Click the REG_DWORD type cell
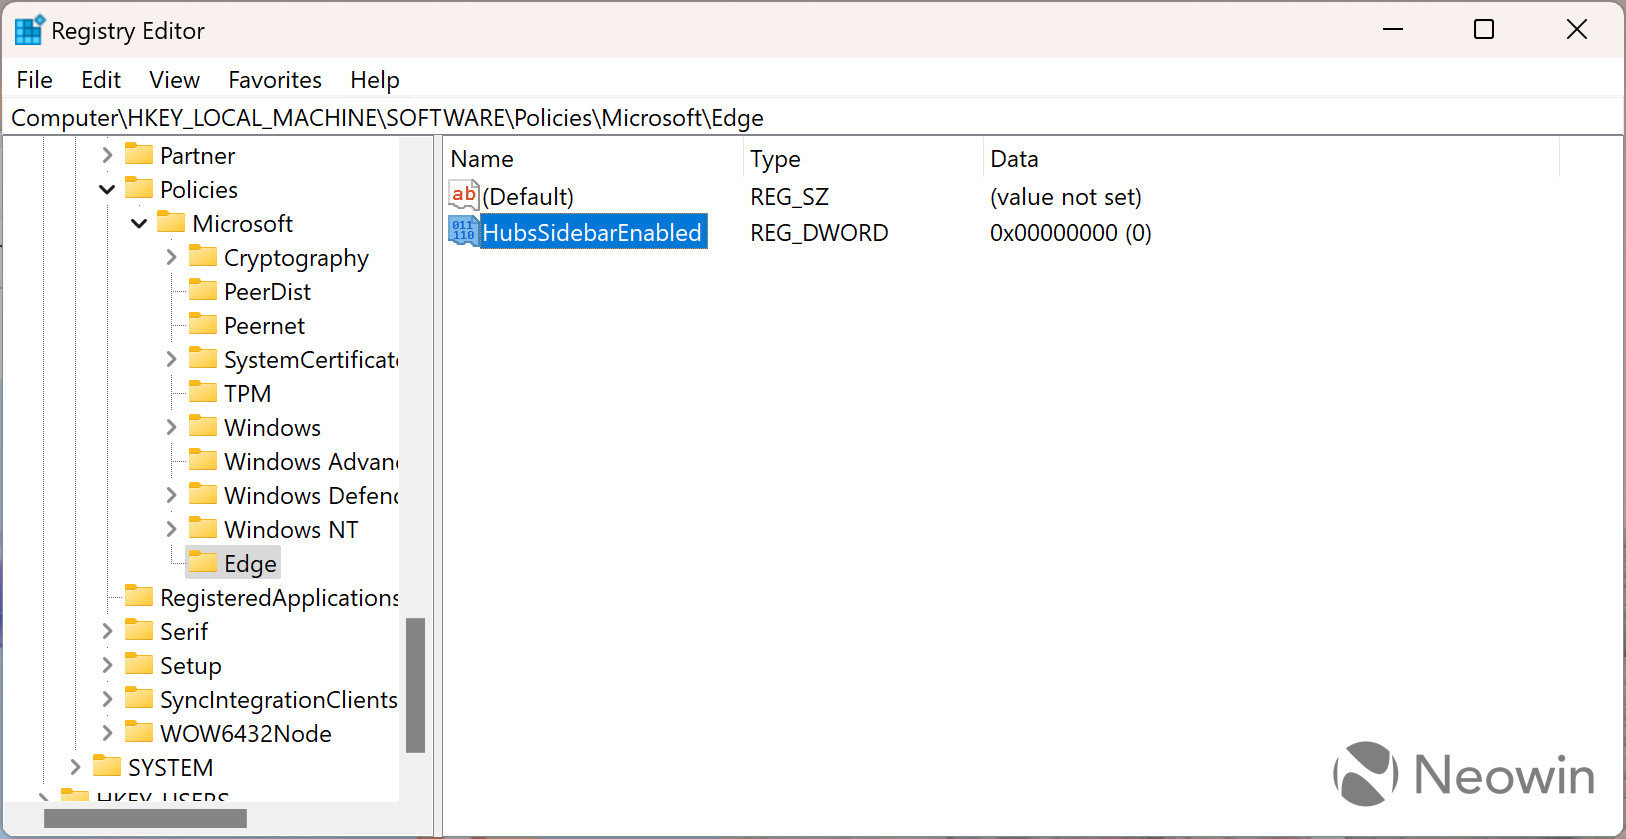 (x=819, y=233)
